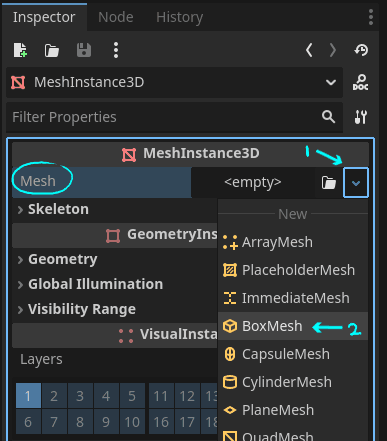Go to previous edited object
The height and width of the screenshot is (441, 387).
[309, 50]
